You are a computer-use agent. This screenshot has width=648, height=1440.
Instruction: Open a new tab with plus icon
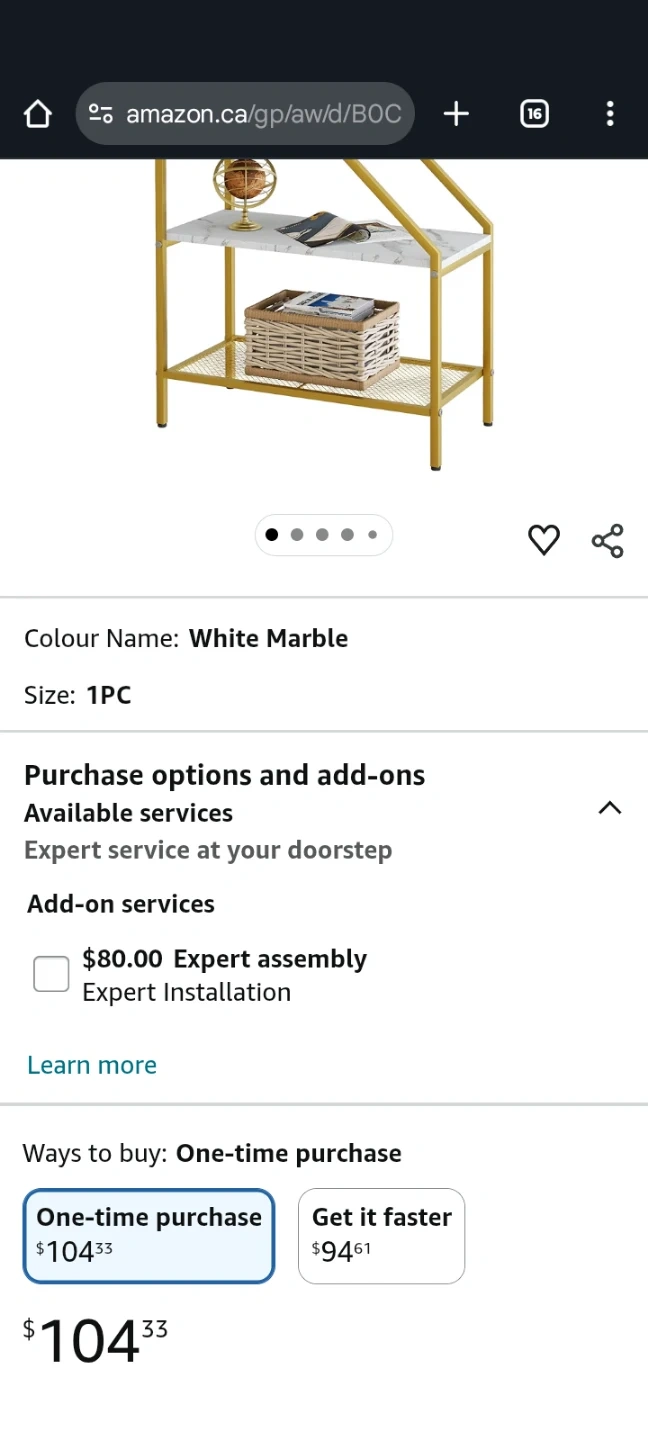pyautogui.click(x=456, y=114)
